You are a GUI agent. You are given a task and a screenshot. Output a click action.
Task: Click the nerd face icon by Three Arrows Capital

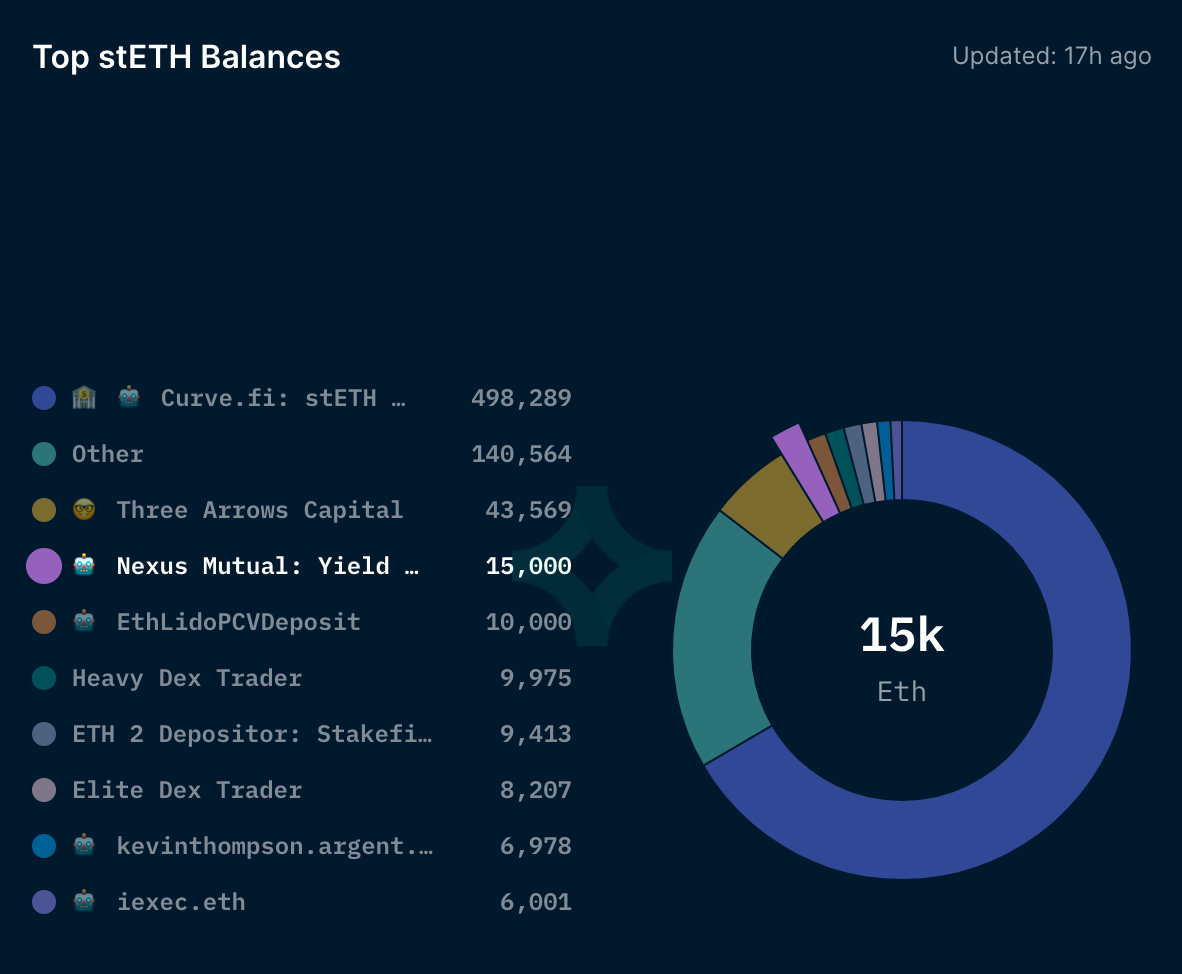pos(84,510)
